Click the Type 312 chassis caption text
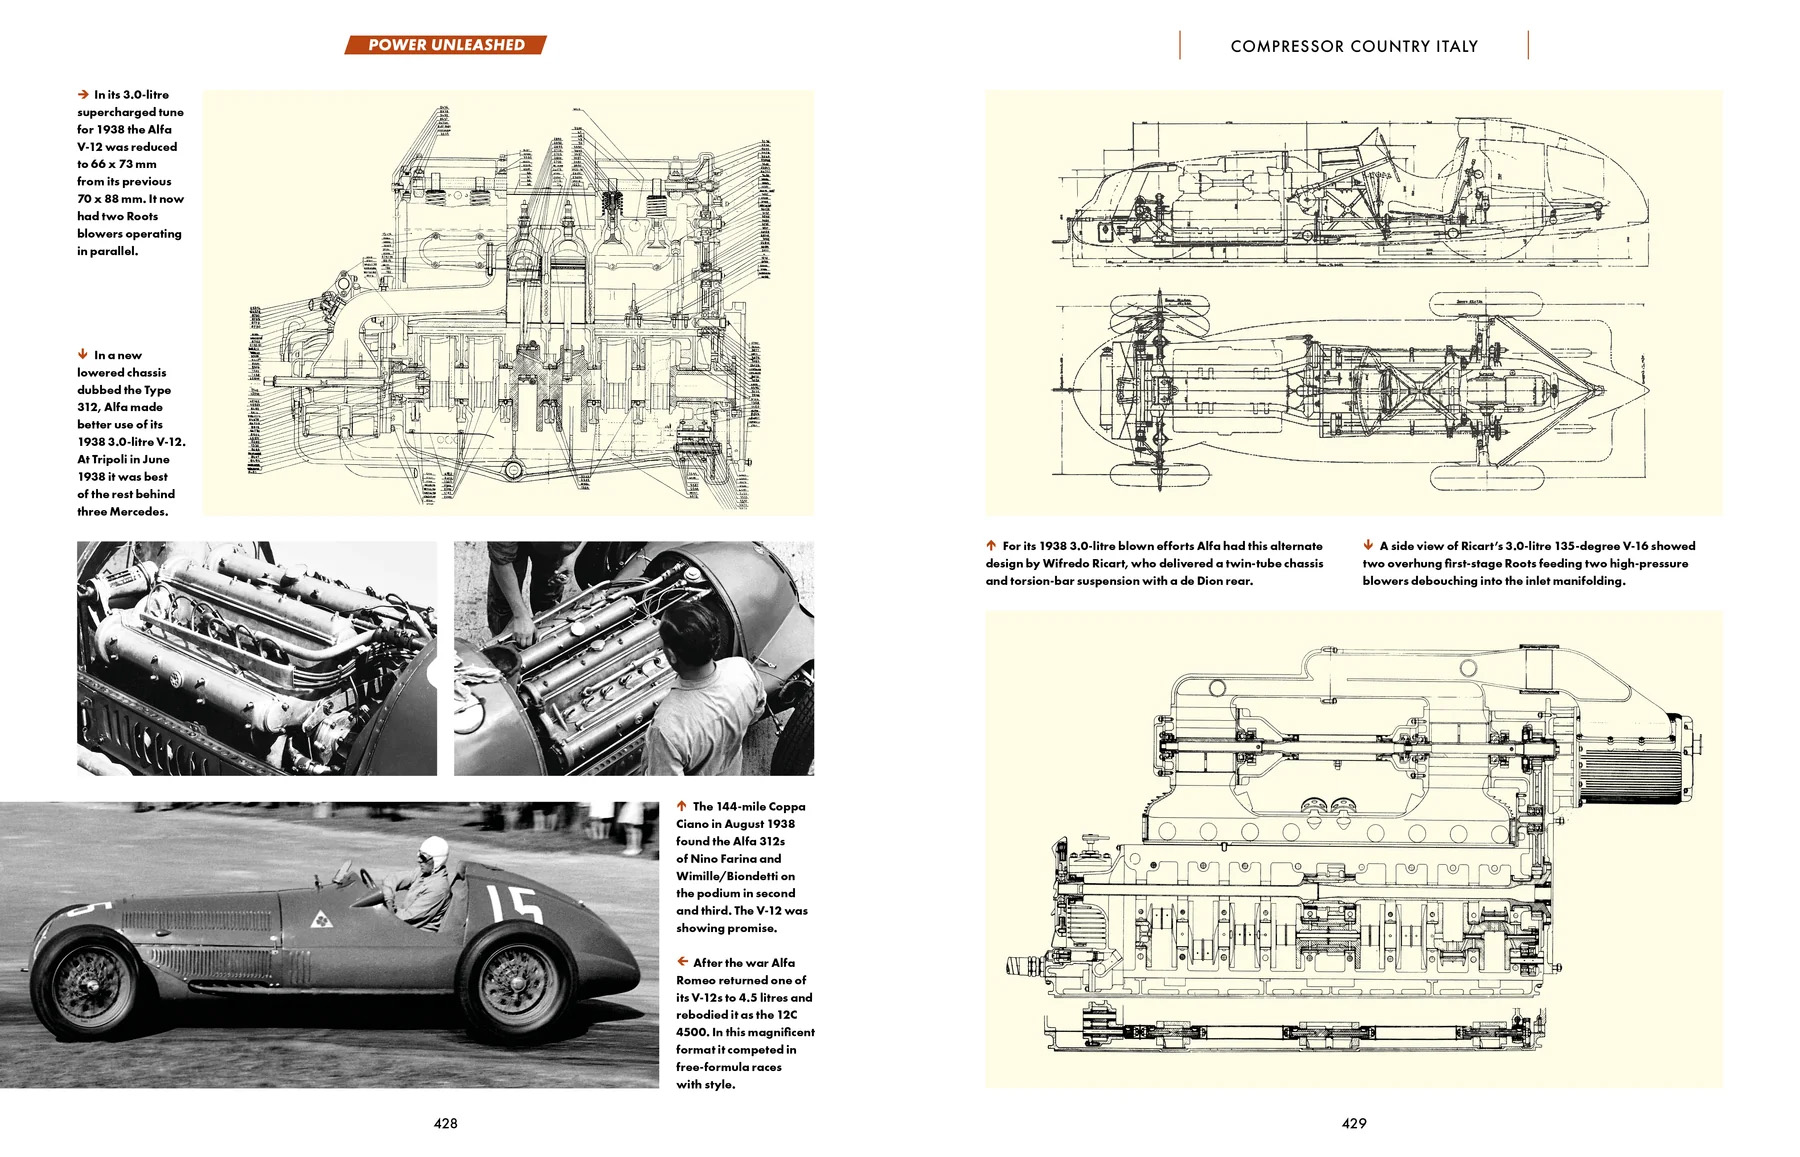The width and height of the screenshot is (1800, 1157). (131, 433)
